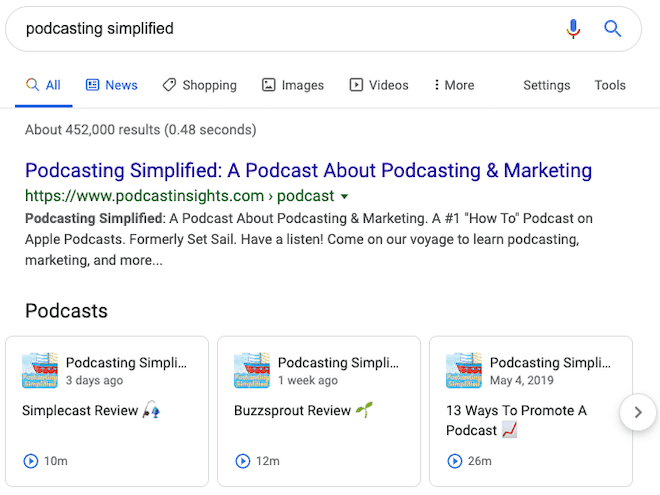Switch to the Images tab
This screenshot has height=495, width=660.
pos(293,85)
